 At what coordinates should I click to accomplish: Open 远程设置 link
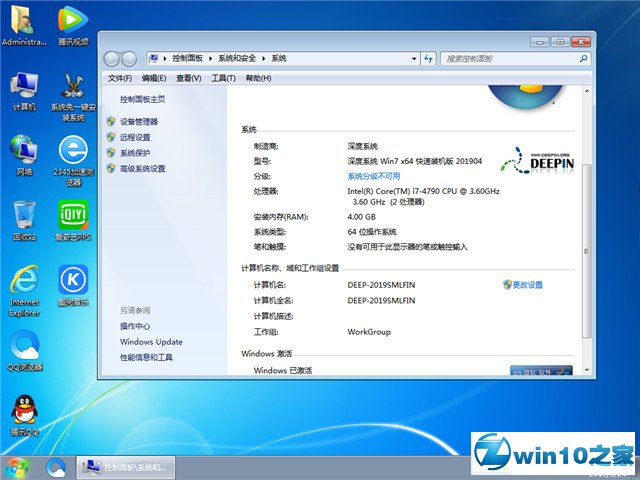coord(135,137)
